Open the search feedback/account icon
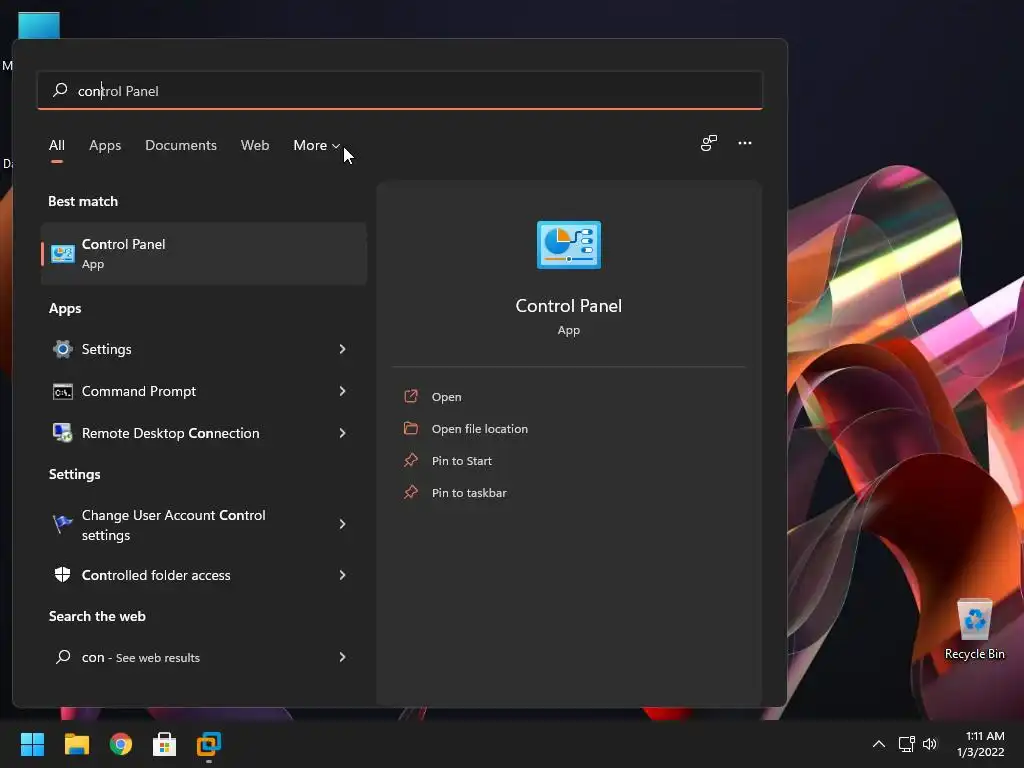The height and width of the screenshot is (768, 1024). coord(709,143)
